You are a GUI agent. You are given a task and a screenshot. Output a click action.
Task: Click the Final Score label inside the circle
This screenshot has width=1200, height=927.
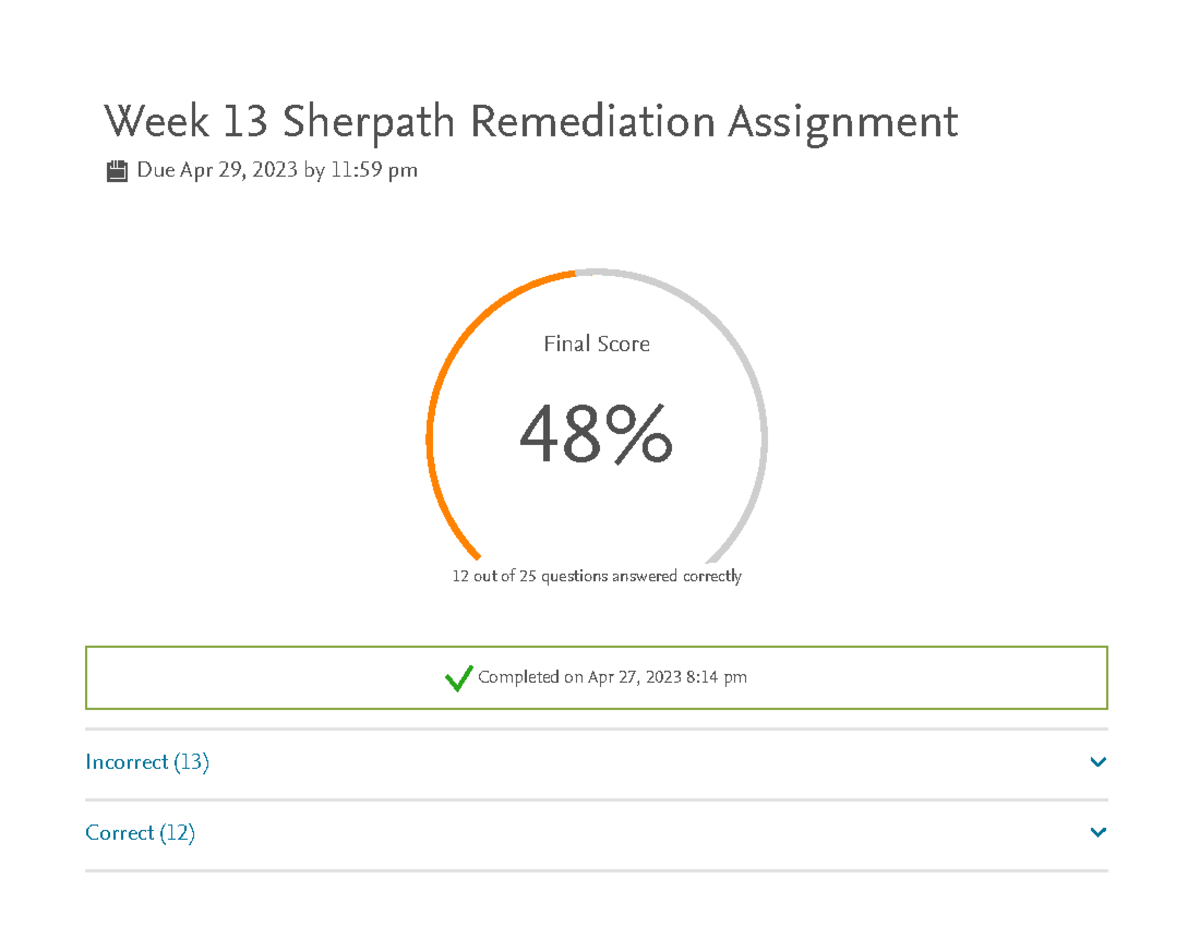[596, 344]
